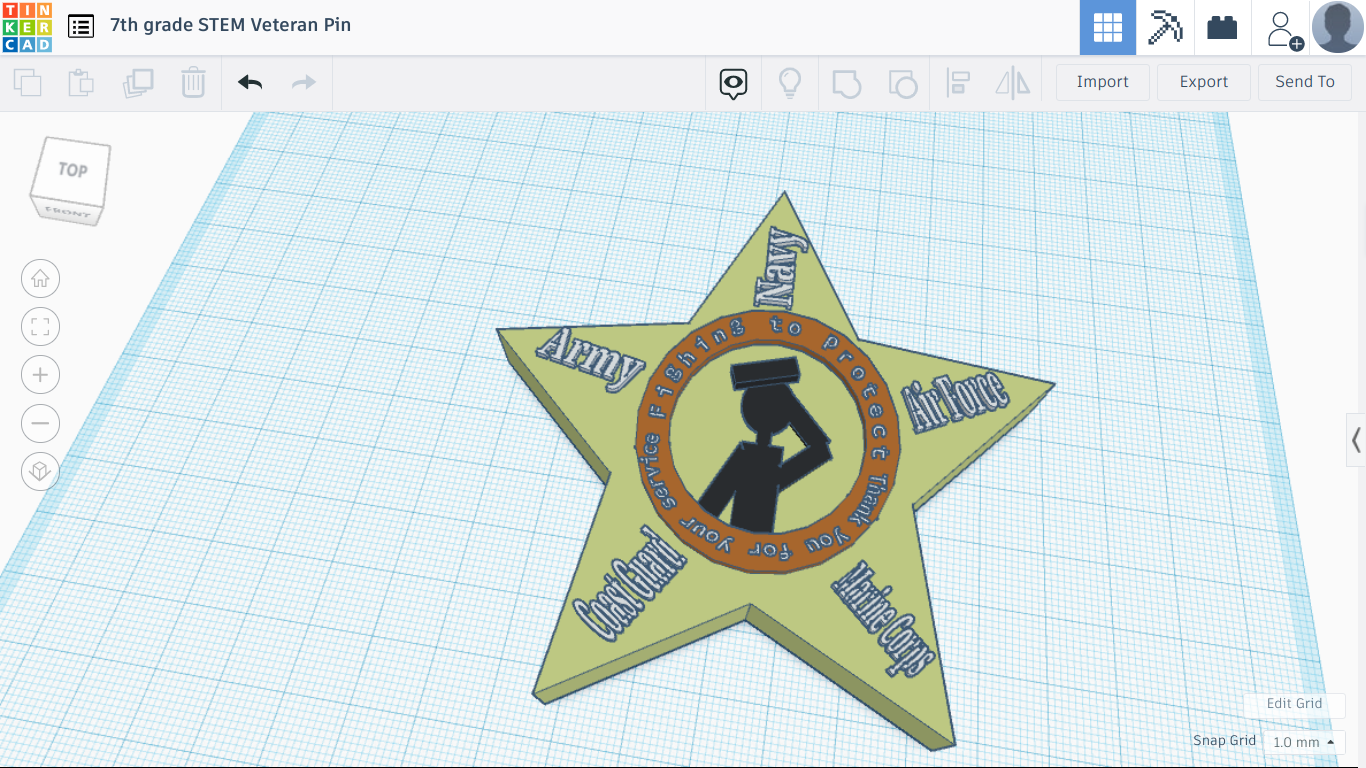Delete selection with the trash icon

click(x=193, y=82)
